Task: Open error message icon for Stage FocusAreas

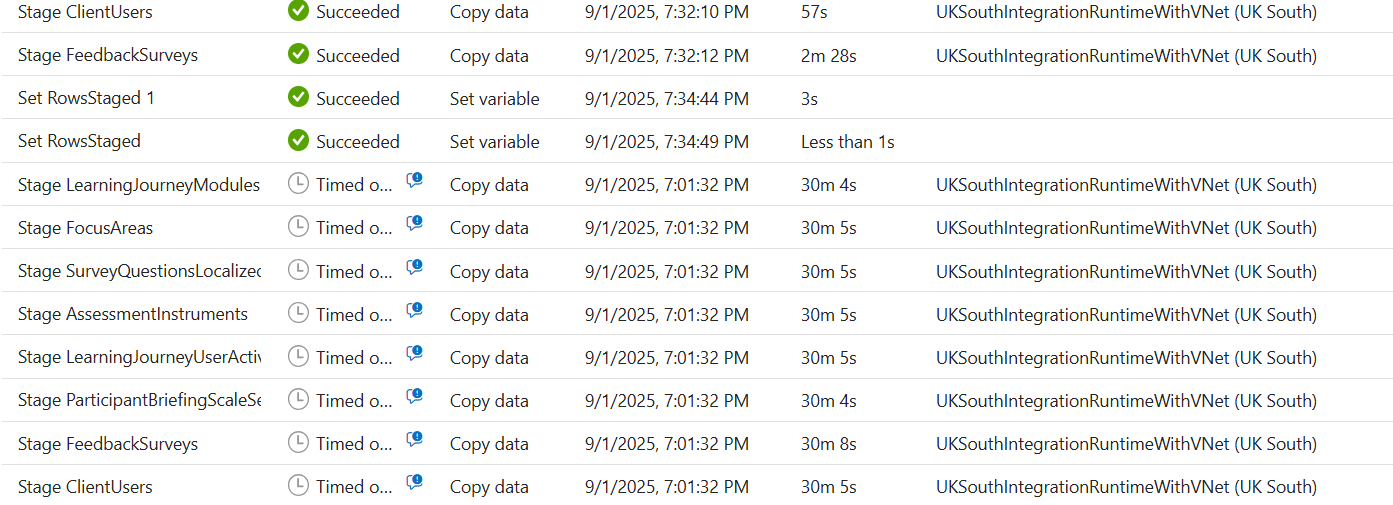Action: pos(414,223)
